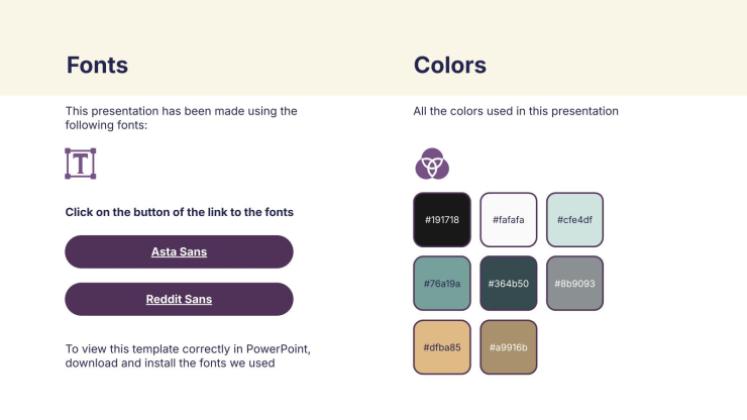The width and height of the screenshot is (747, 420).
Task: Pick the golden #dfba85 color swatch
Action: click(441, 347)
